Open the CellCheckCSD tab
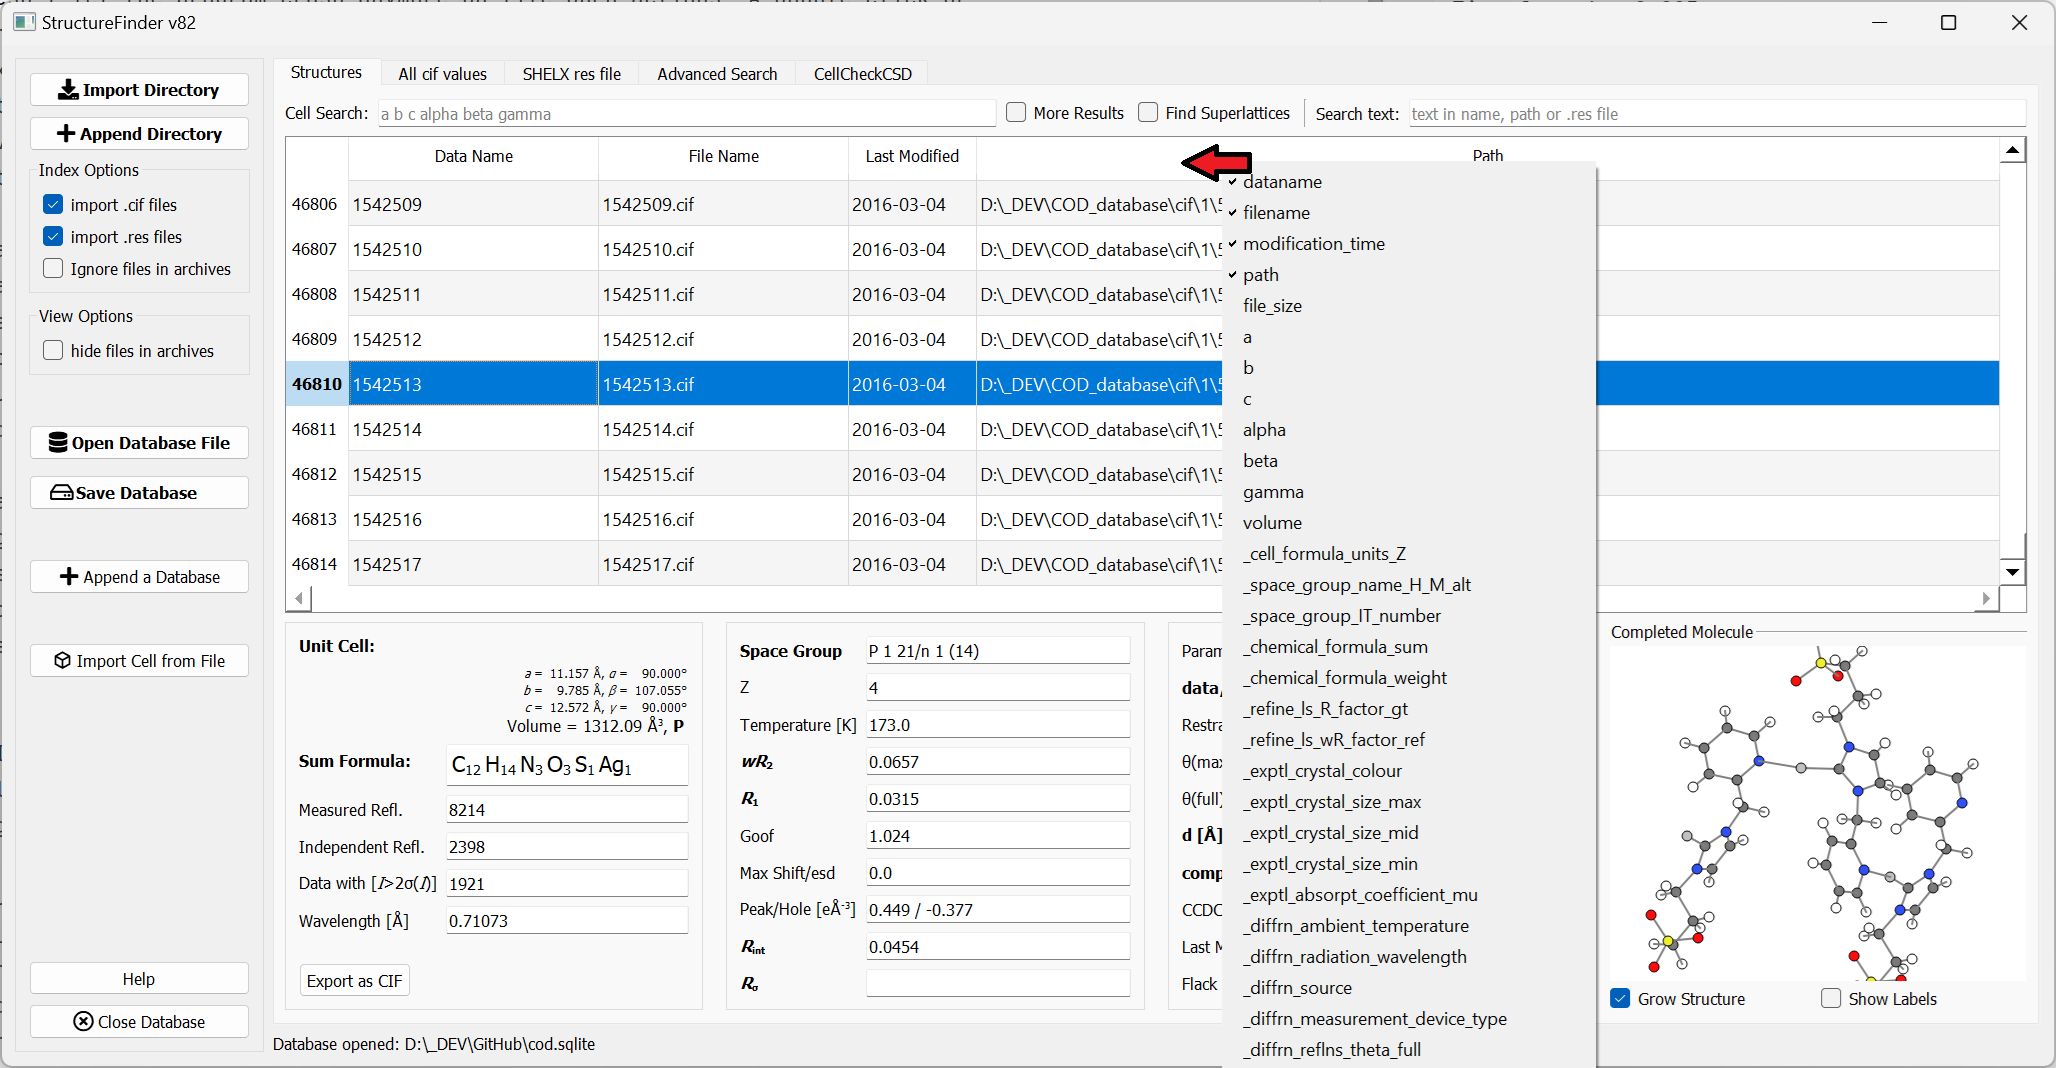 tap(862, 74)
